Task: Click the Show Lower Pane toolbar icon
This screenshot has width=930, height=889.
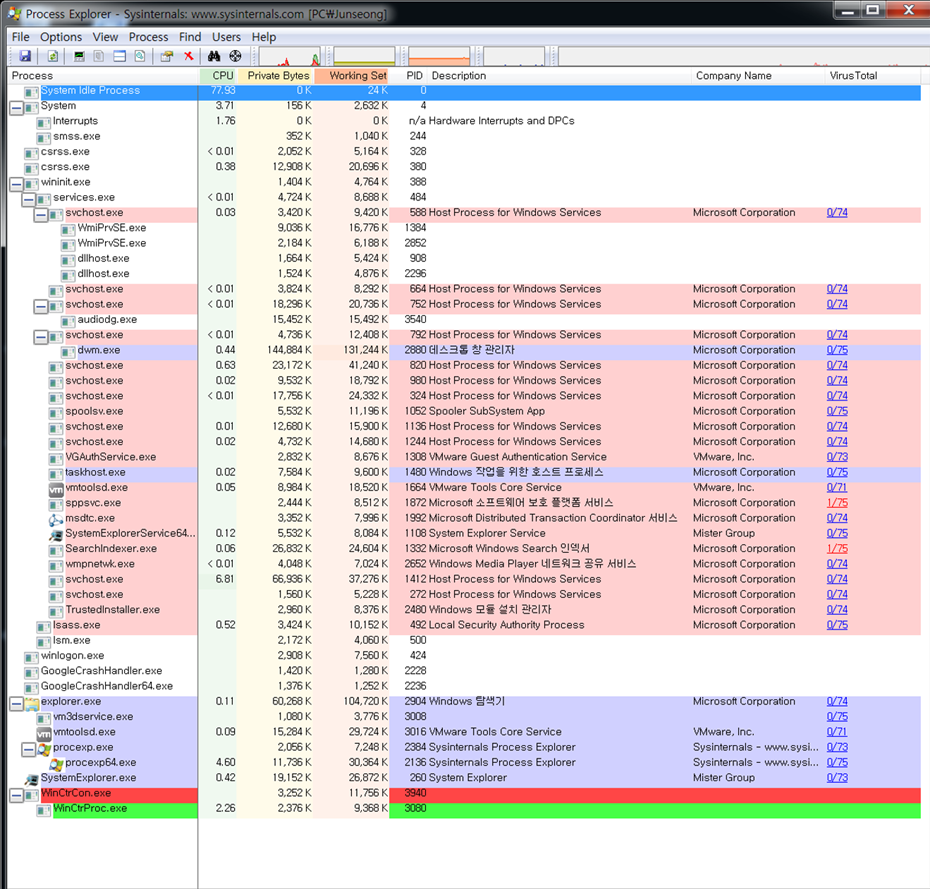Action: pos(120,56)
